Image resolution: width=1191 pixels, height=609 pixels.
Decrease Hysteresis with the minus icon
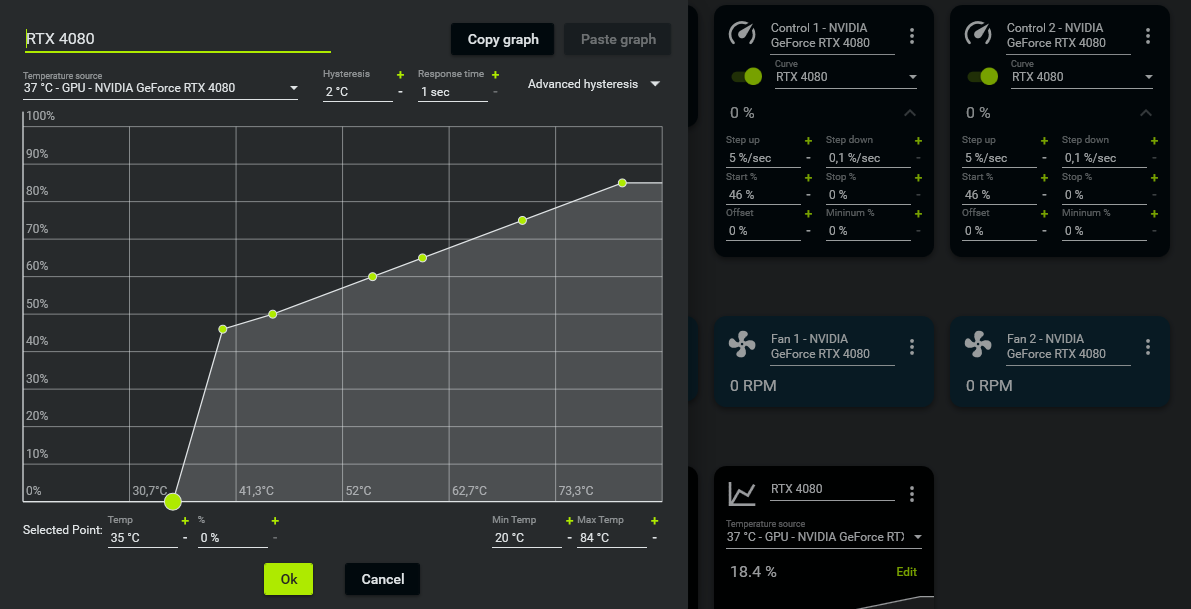[x=400, y=92]
